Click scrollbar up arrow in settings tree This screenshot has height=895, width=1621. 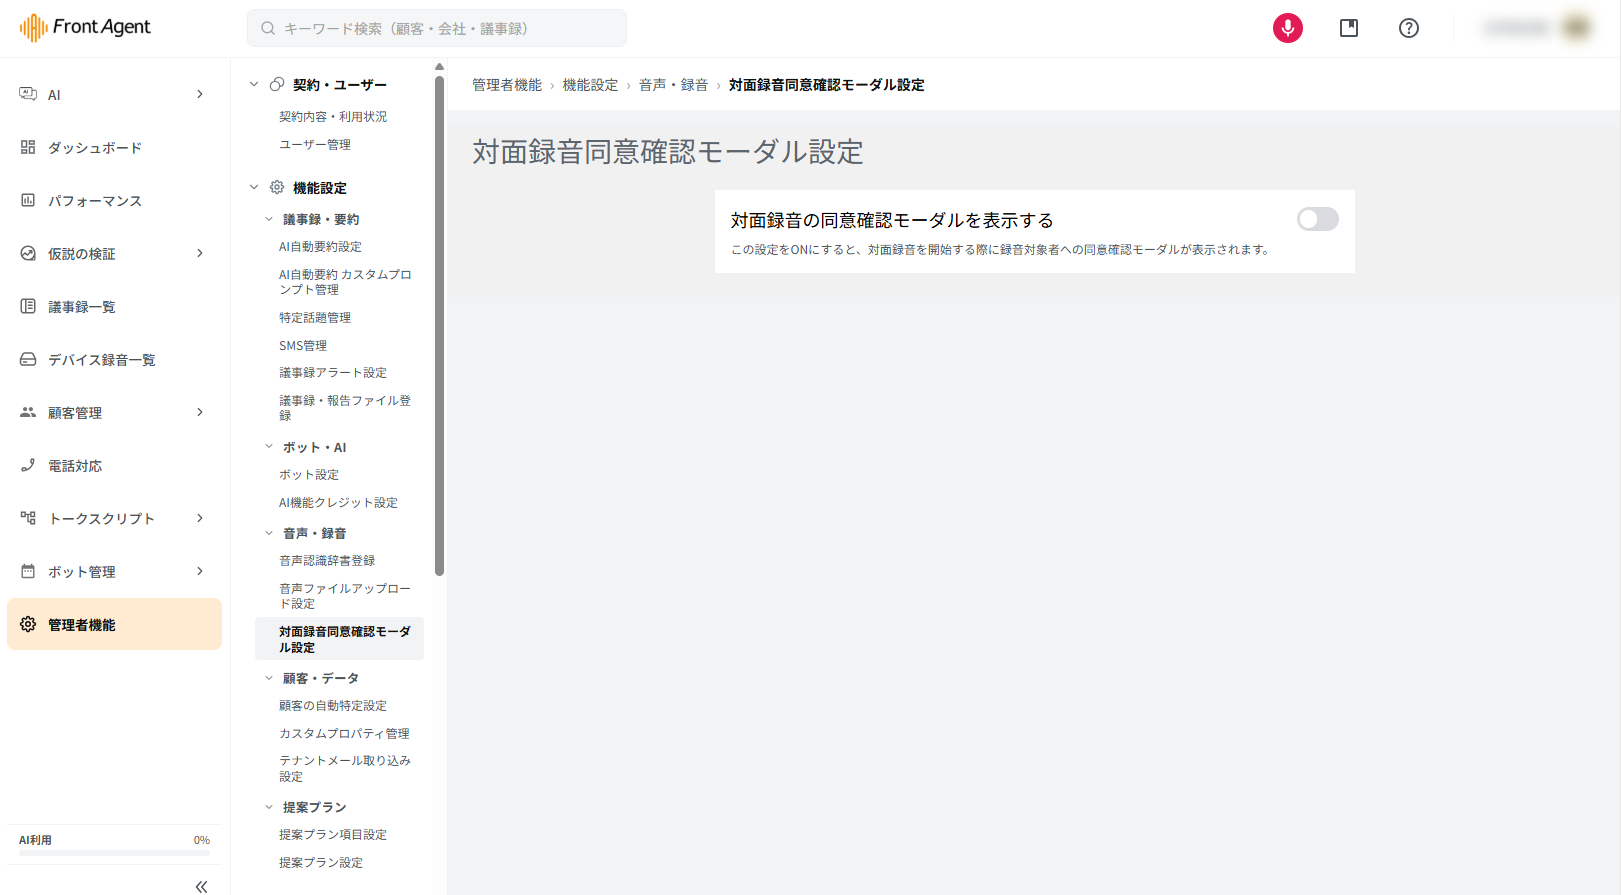click(439, 67)
